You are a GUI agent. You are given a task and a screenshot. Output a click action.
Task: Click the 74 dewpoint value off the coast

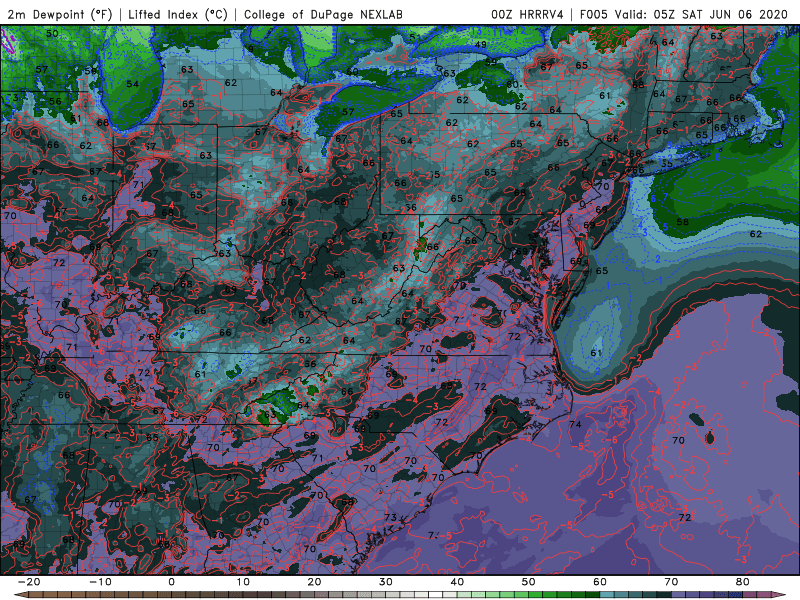(575, 424)
